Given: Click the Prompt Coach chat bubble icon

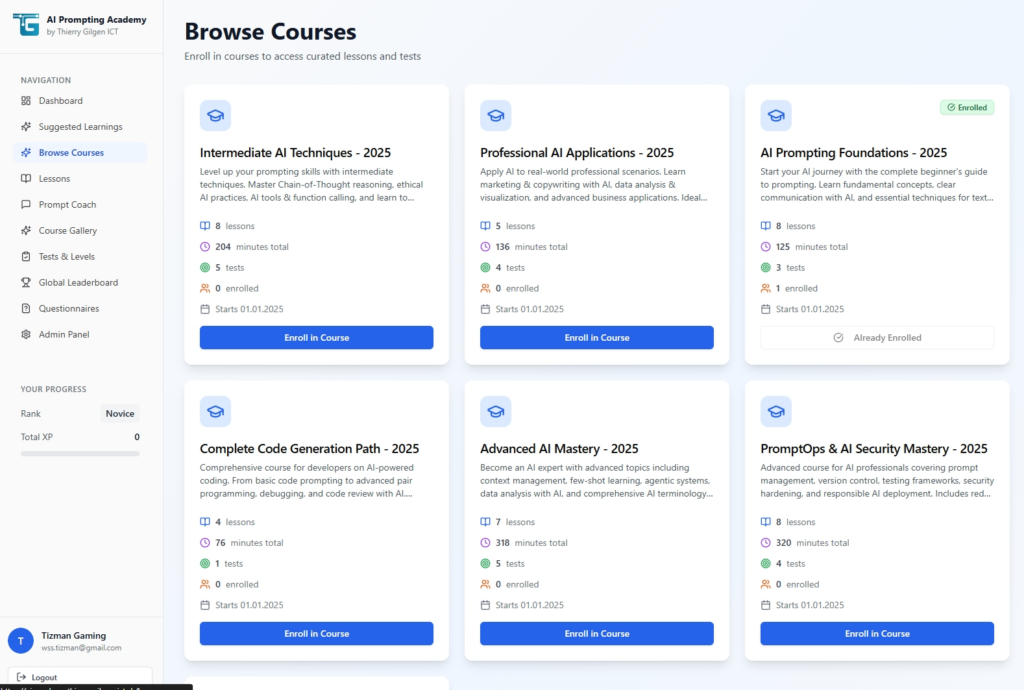Looking at the screenshot, I should (x=26, y=205).
